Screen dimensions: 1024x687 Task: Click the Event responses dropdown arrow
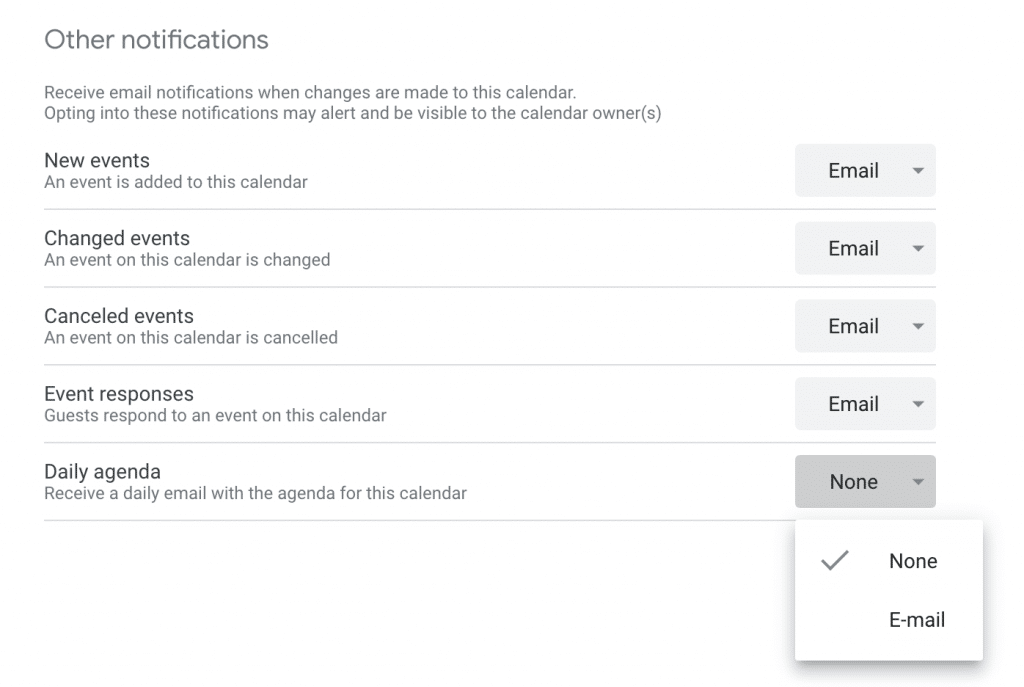(918, 405)
